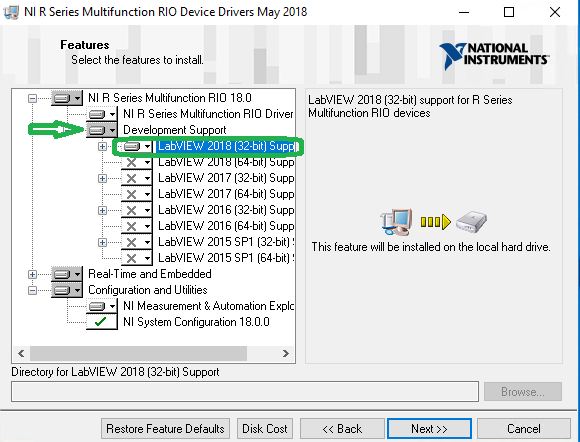The image size is (580, 442).
Task: Click Restore Feature Defaults button
Action: [x=165, y=429]
